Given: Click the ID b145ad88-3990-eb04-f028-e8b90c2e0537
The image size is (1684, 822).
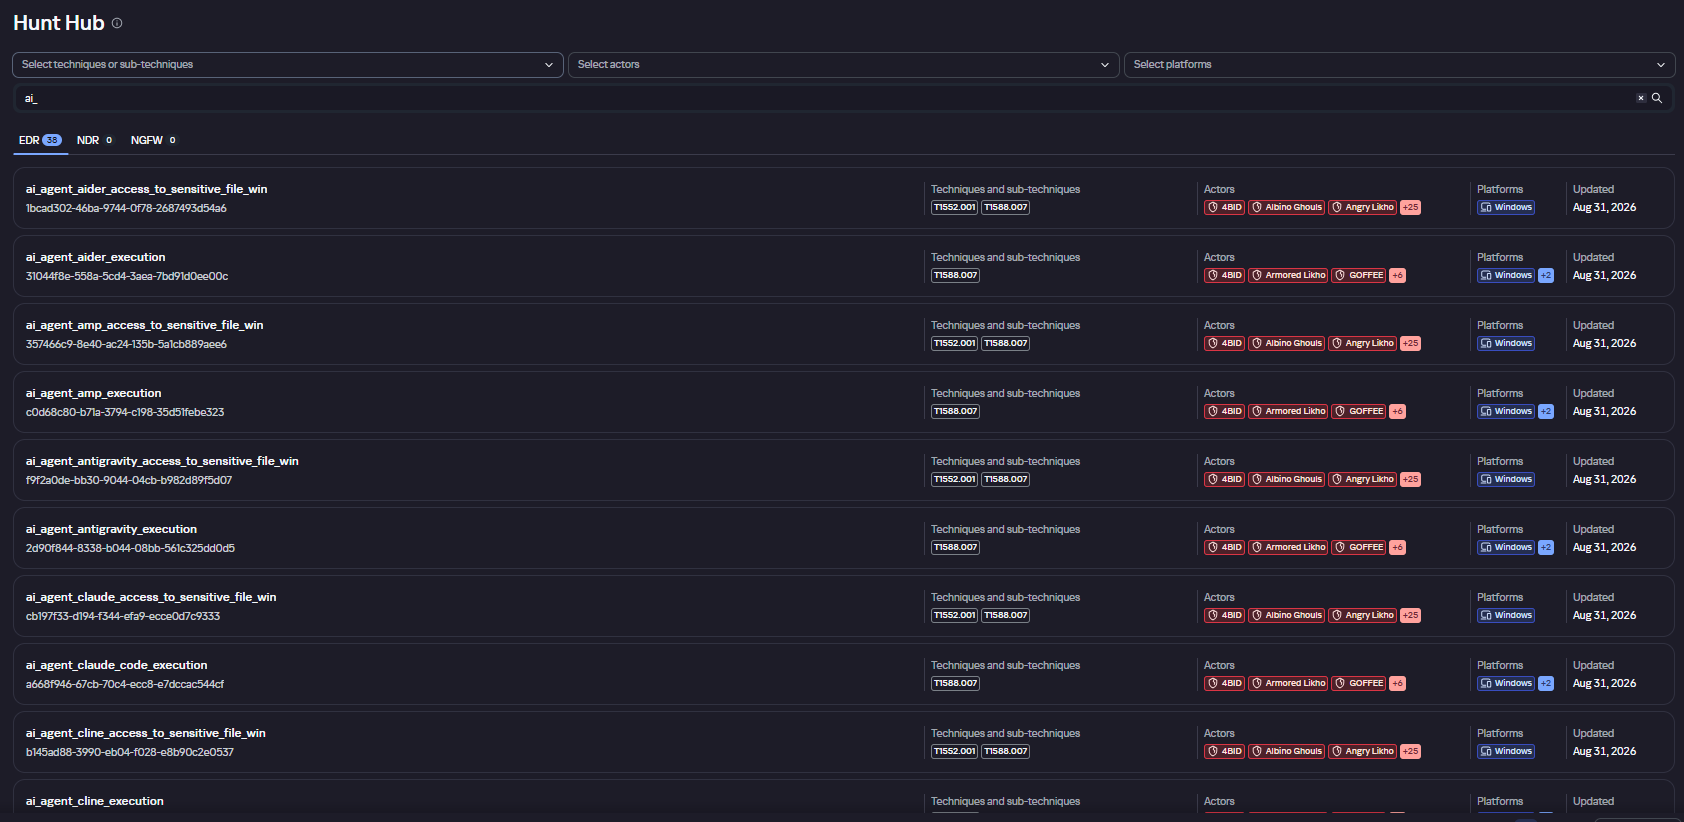Looking at the screenshot, I should click(130, 753).
